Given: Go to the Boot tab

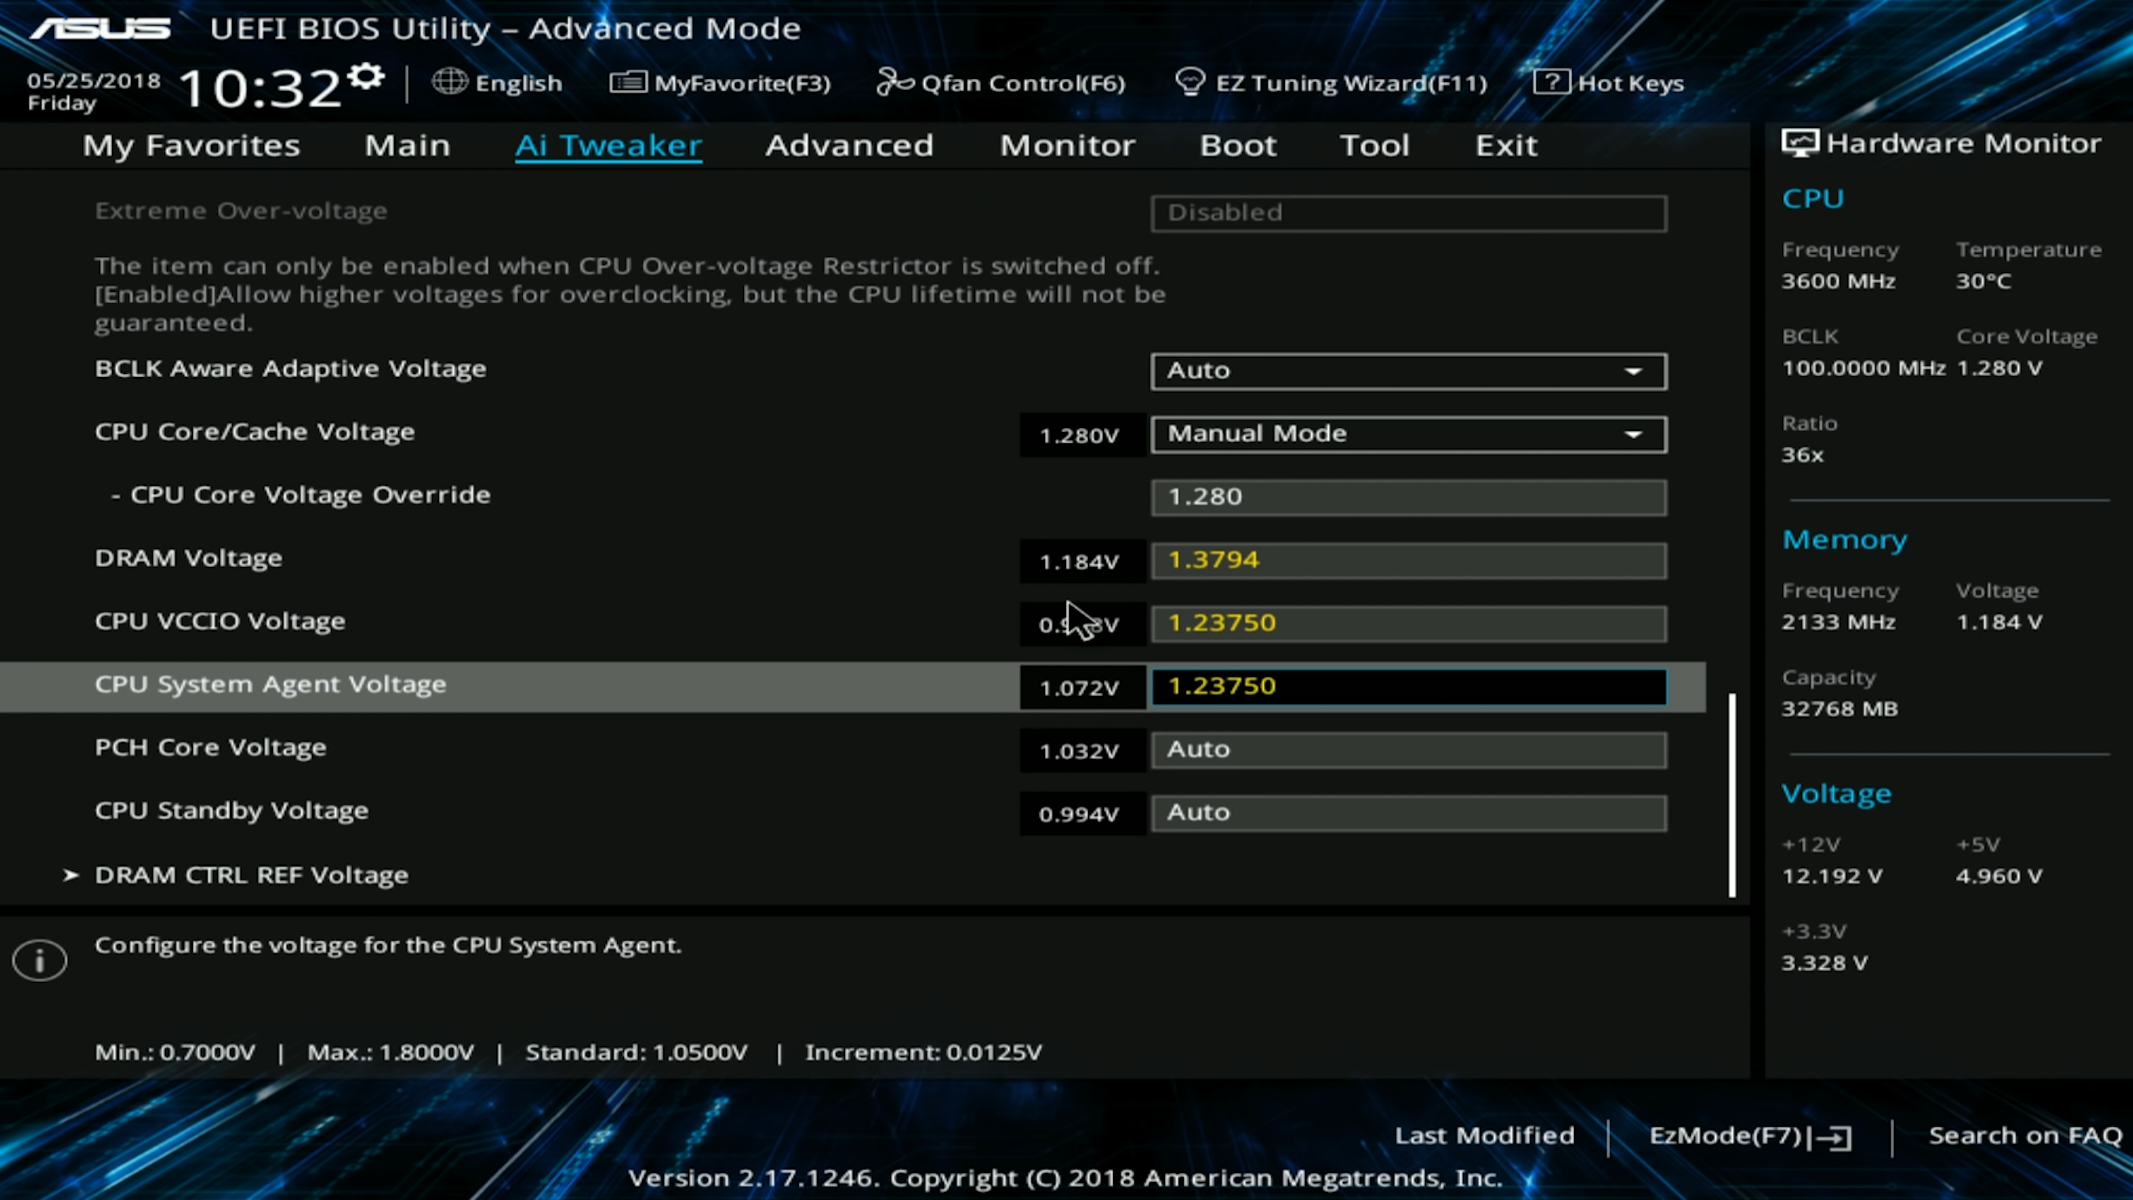Looking at the screenshot, I should tap(1238, 145).
